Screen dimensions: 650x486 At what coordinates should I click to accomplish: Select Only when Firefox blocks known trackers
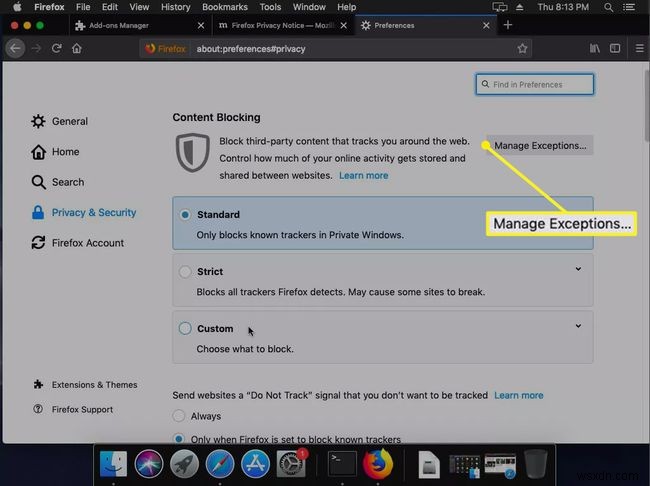(x=179, y=439)
